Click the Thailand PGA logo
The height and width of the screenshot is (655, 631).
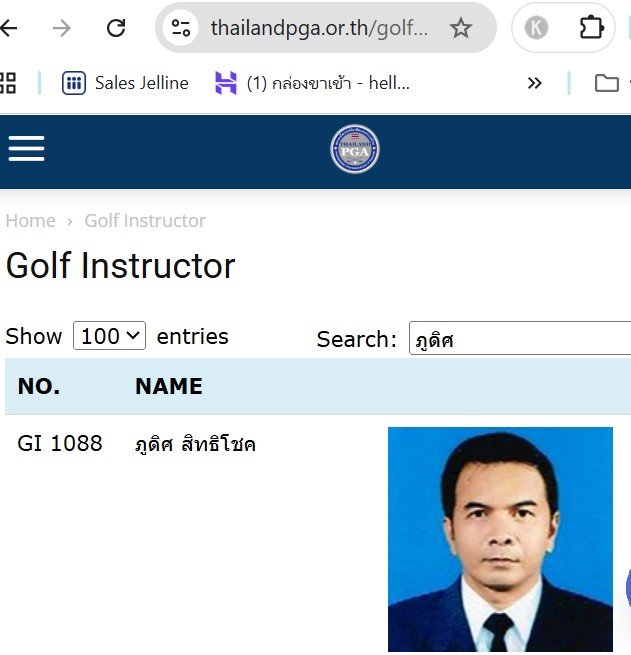(355, 149)
